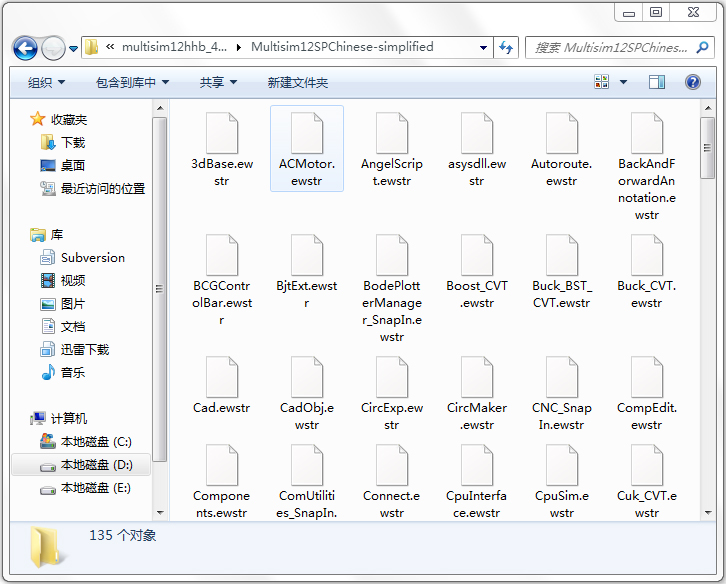Click the Refresh button beside address bar
726x584 pixels.
point(506,47)
